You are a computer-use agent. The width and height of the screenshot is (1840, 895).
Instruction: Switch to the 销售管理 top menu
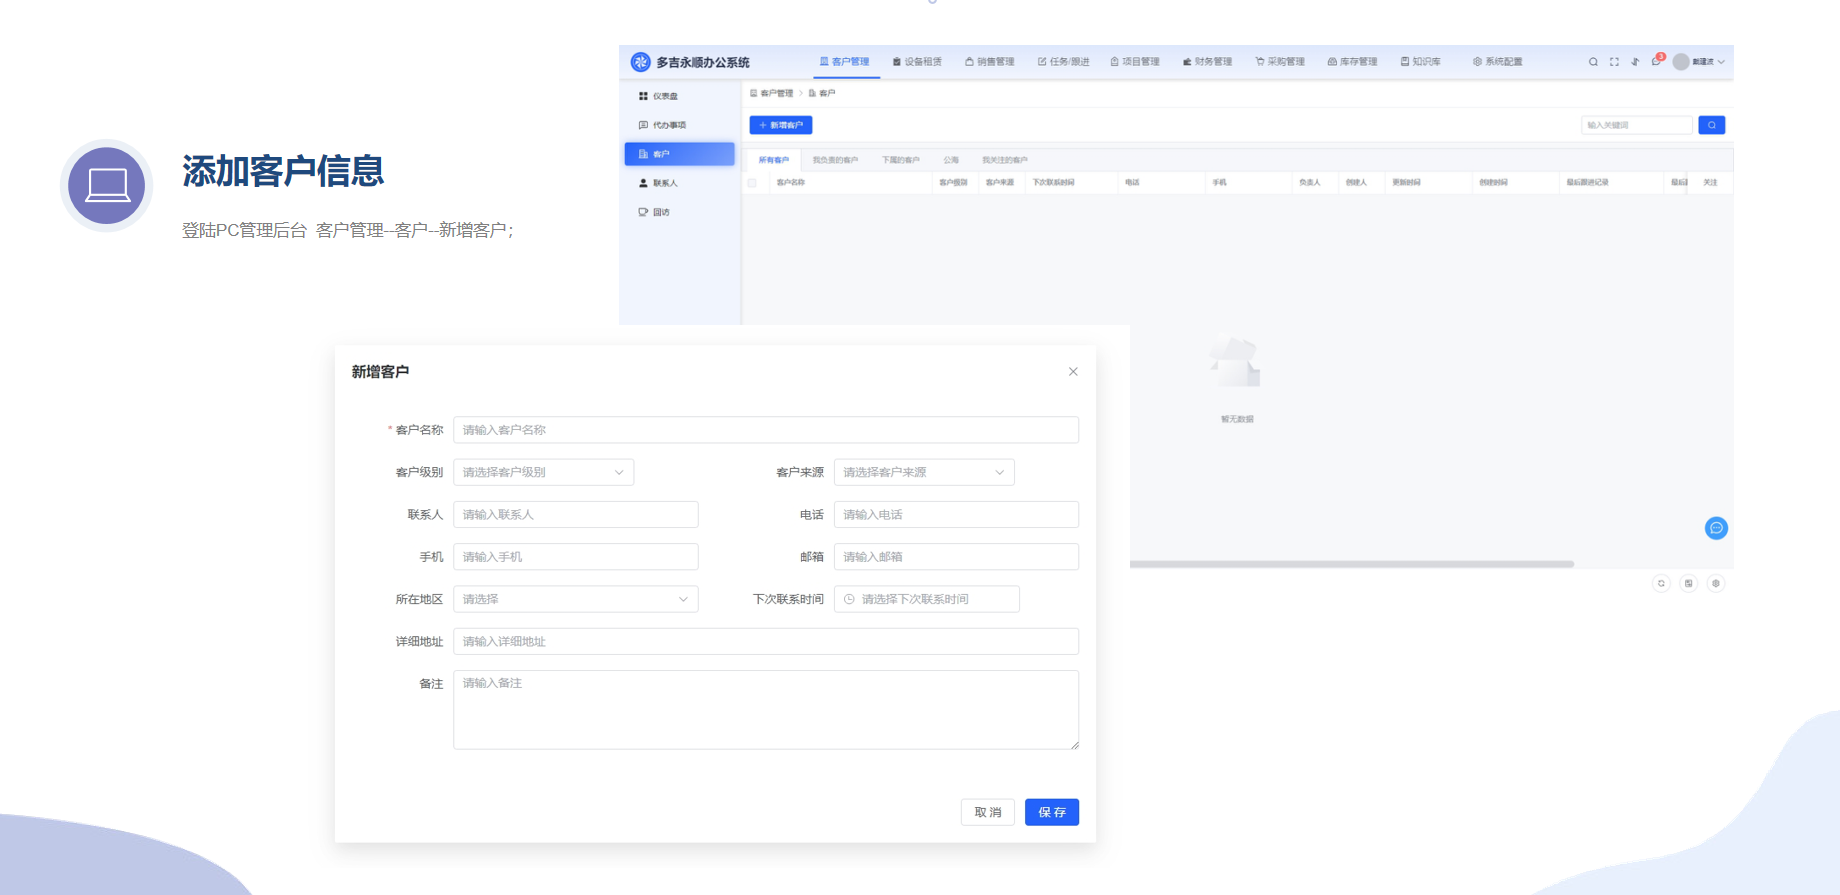(x=989, y=62)
